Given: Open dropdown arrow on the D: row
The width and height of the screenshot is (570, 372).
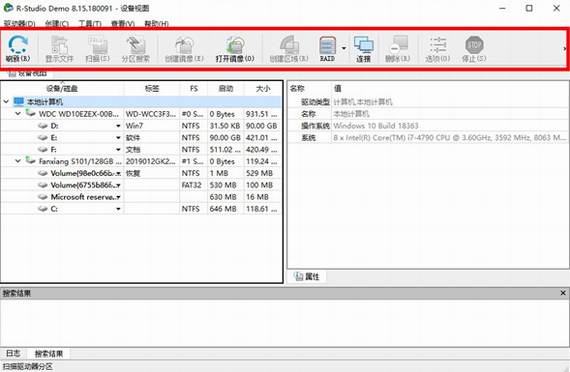Looking at the screenshot, I should 118,126.
